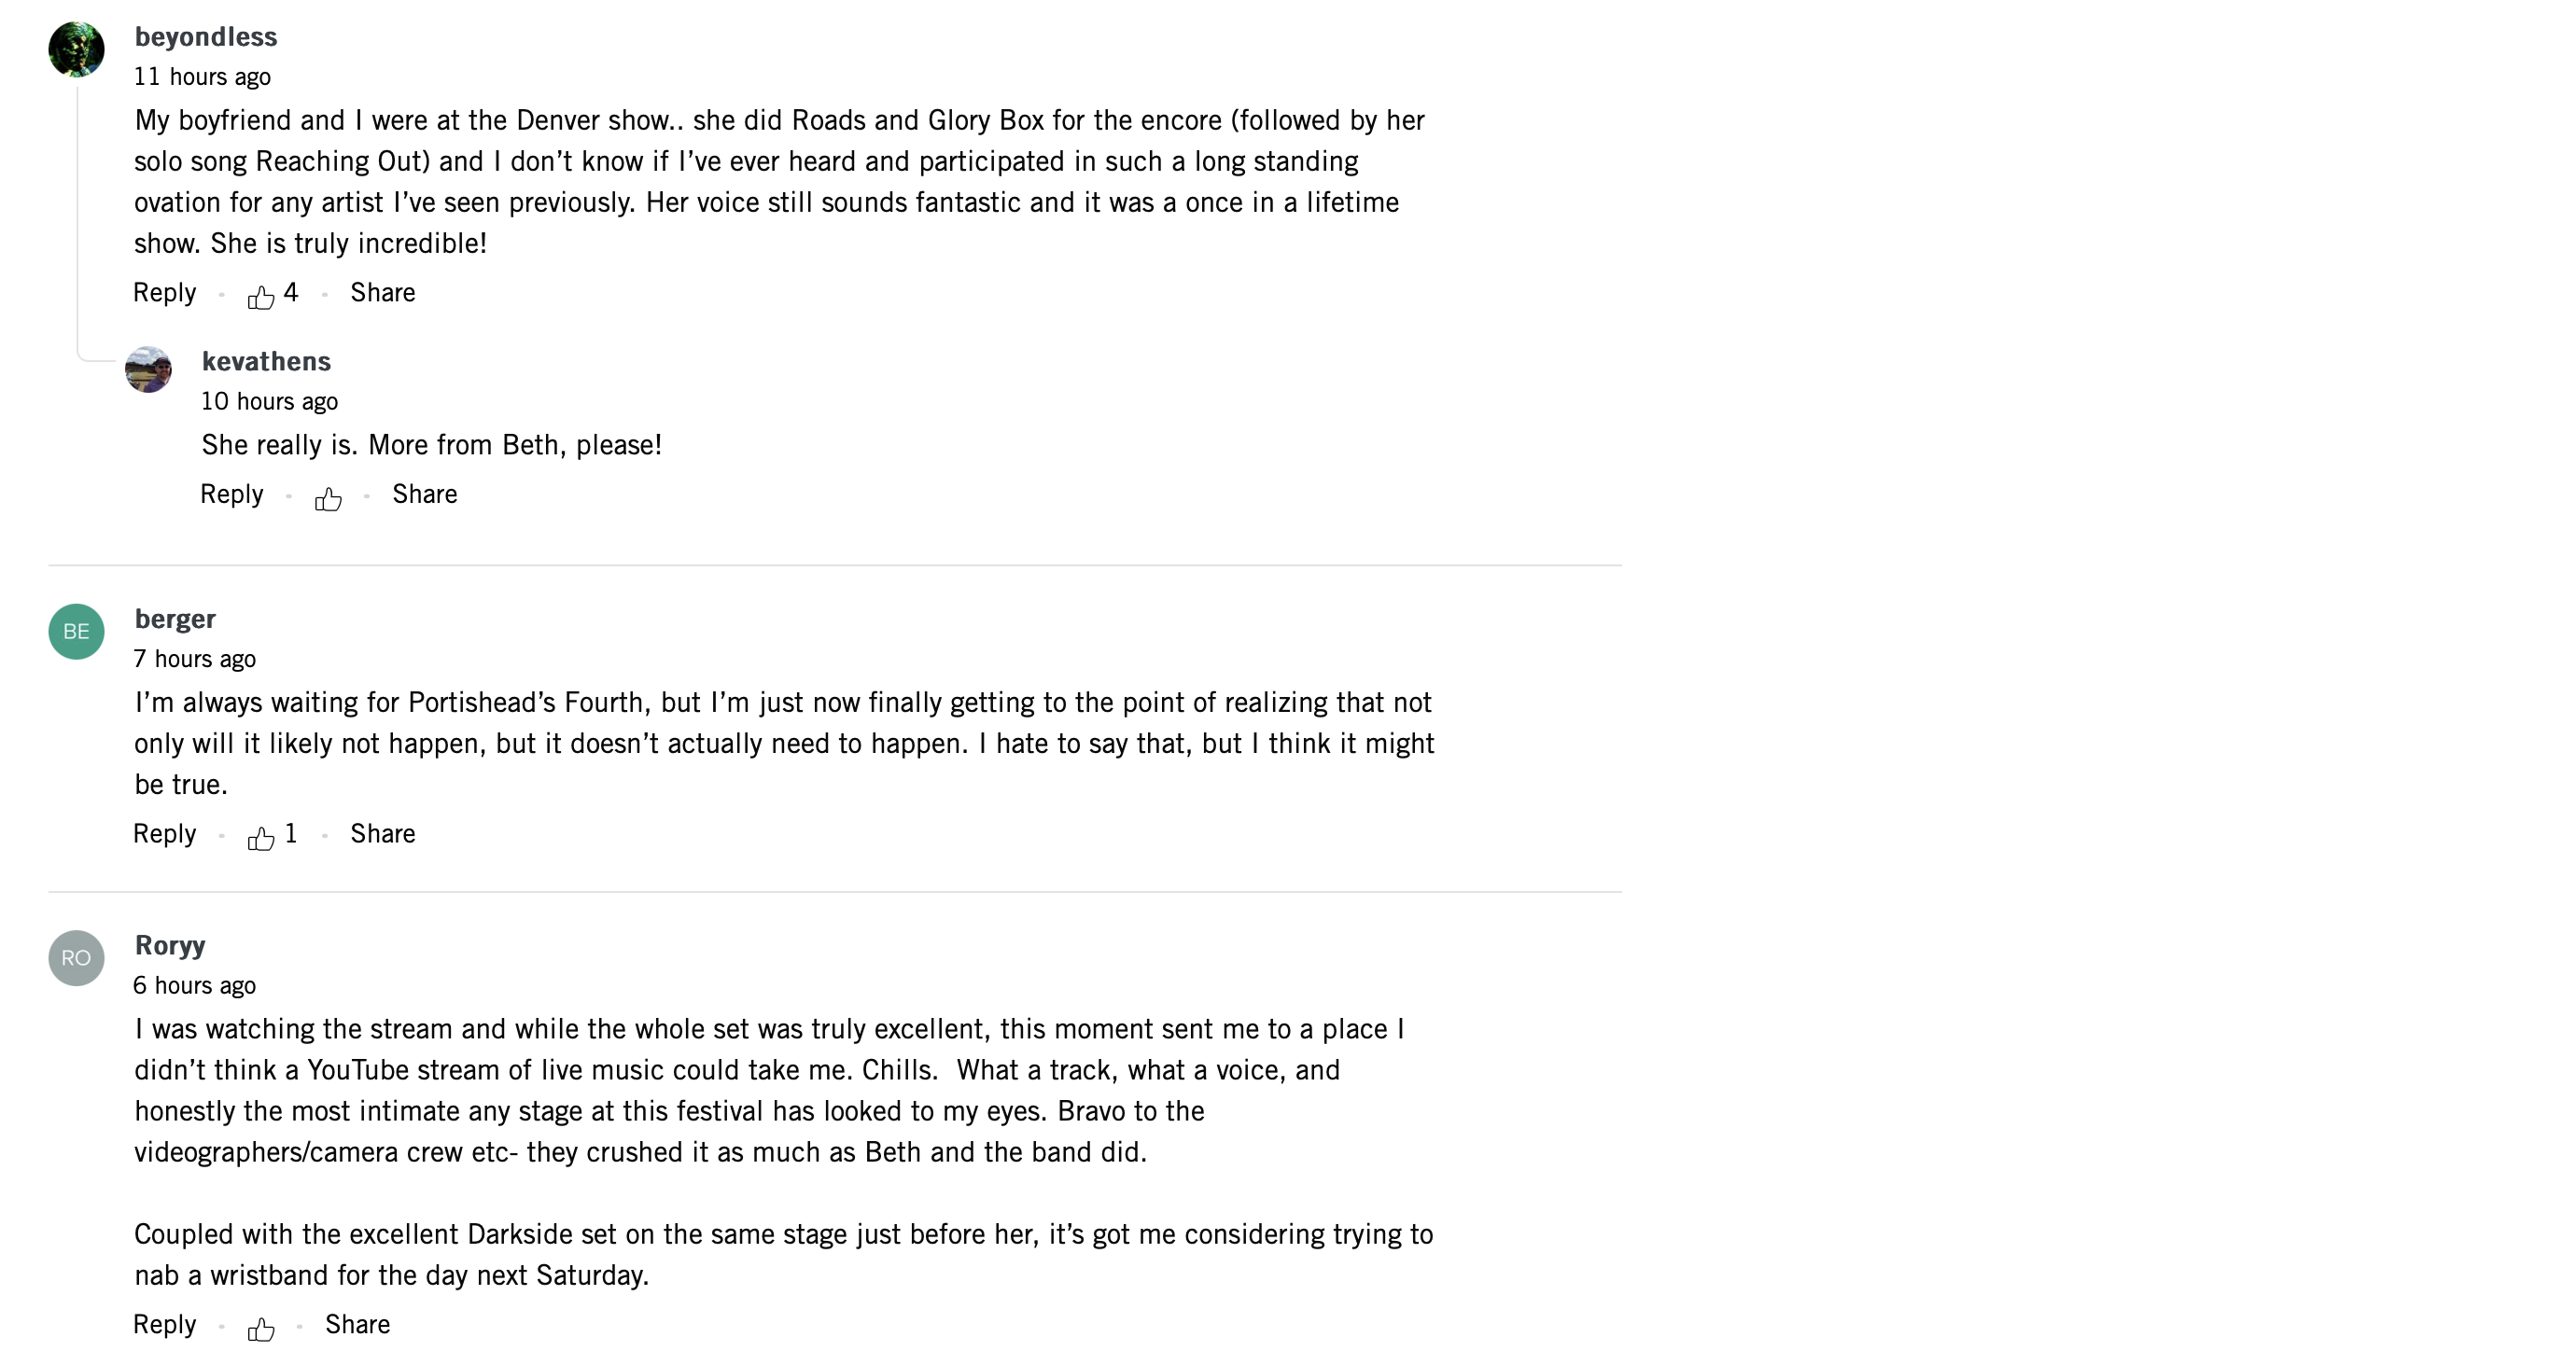The height and width of the screenshot is (1351, 2576).
Task: Open beyondless's profile avatar
Action: tap(77, 49)
